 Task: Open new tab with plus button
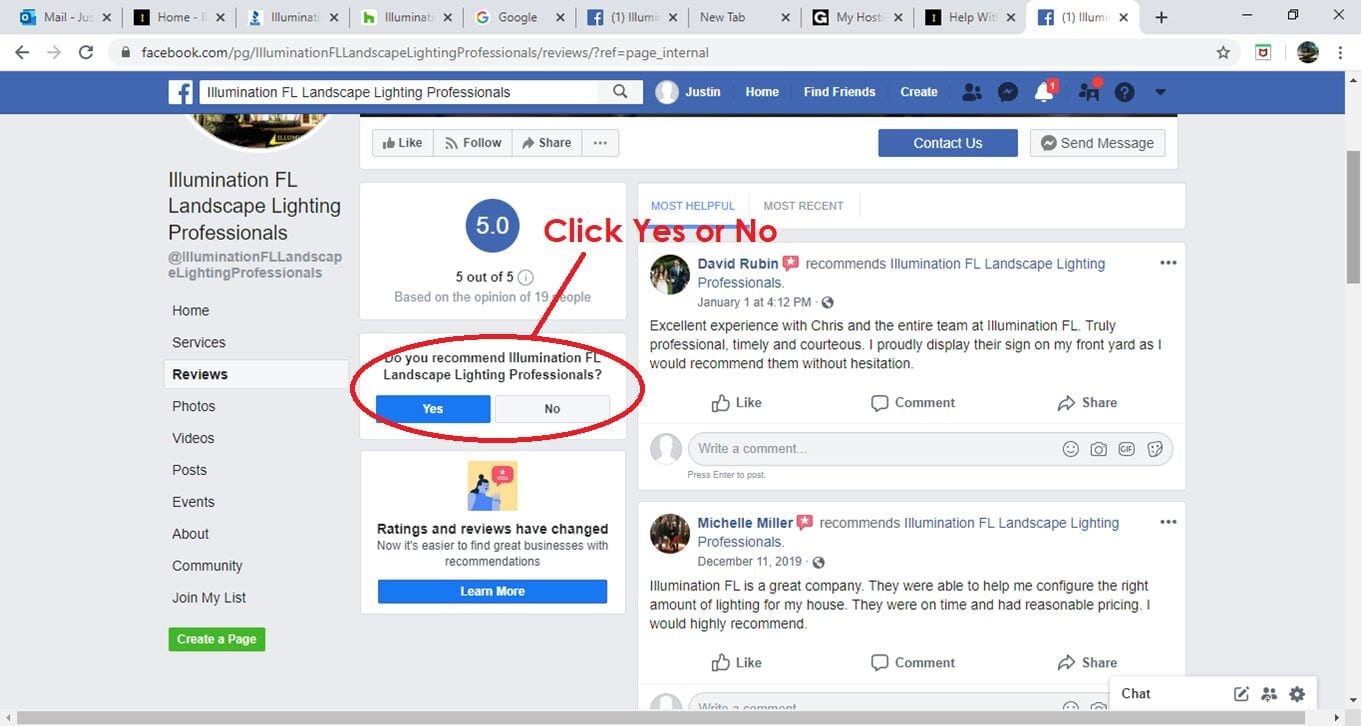coord(1161,17)
